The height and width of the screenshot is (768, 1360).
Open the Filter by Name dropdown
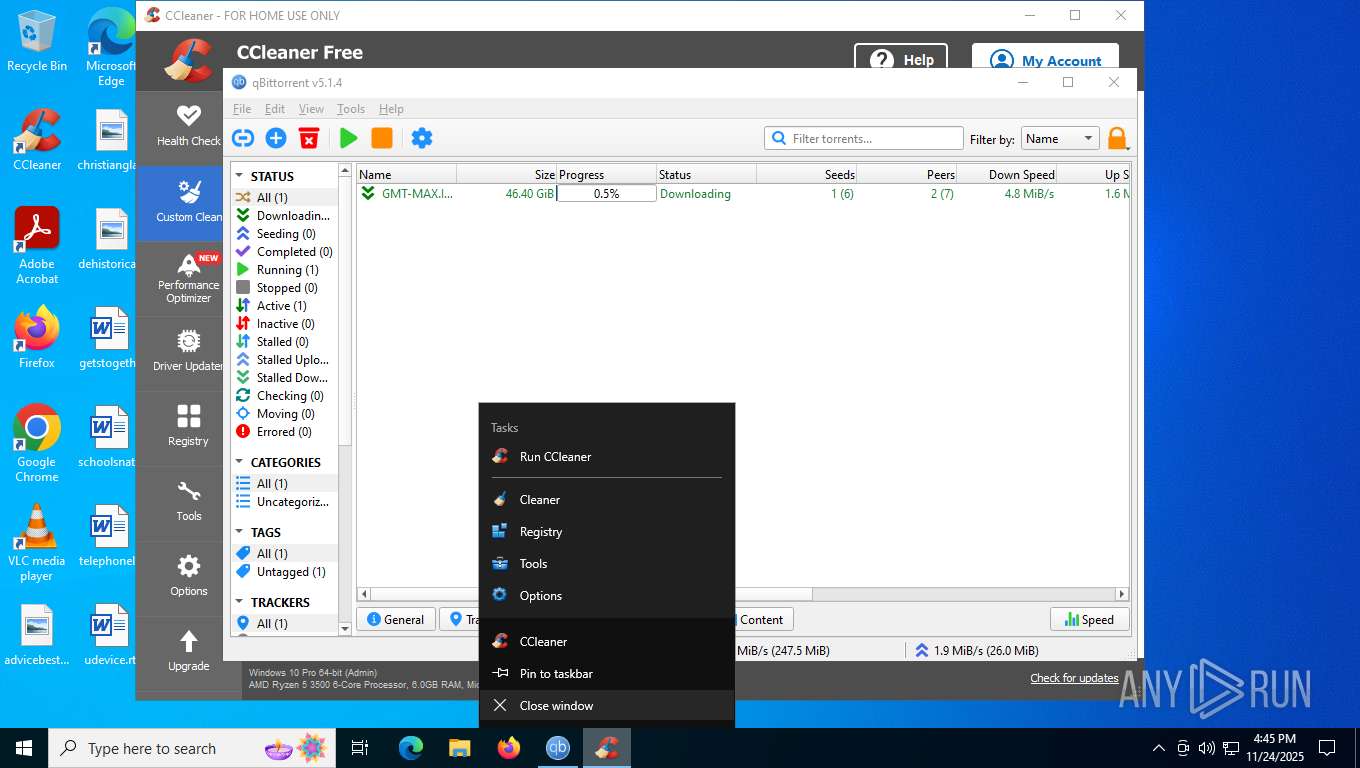[x=1060, y=139]
